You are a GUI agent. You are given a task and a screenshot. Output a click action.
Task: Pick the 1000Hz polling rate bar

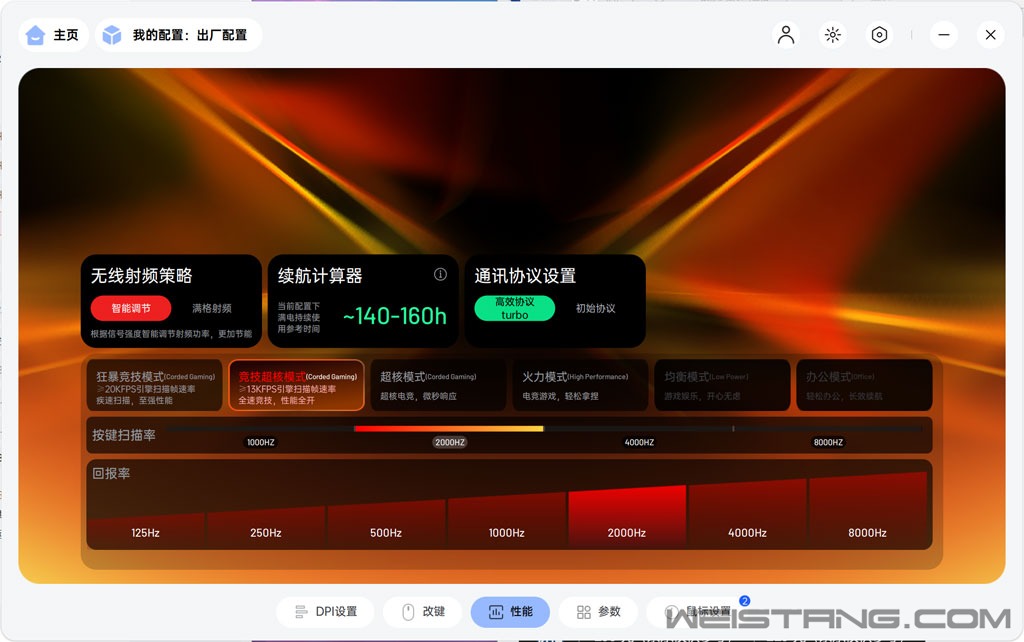[506, 520]
